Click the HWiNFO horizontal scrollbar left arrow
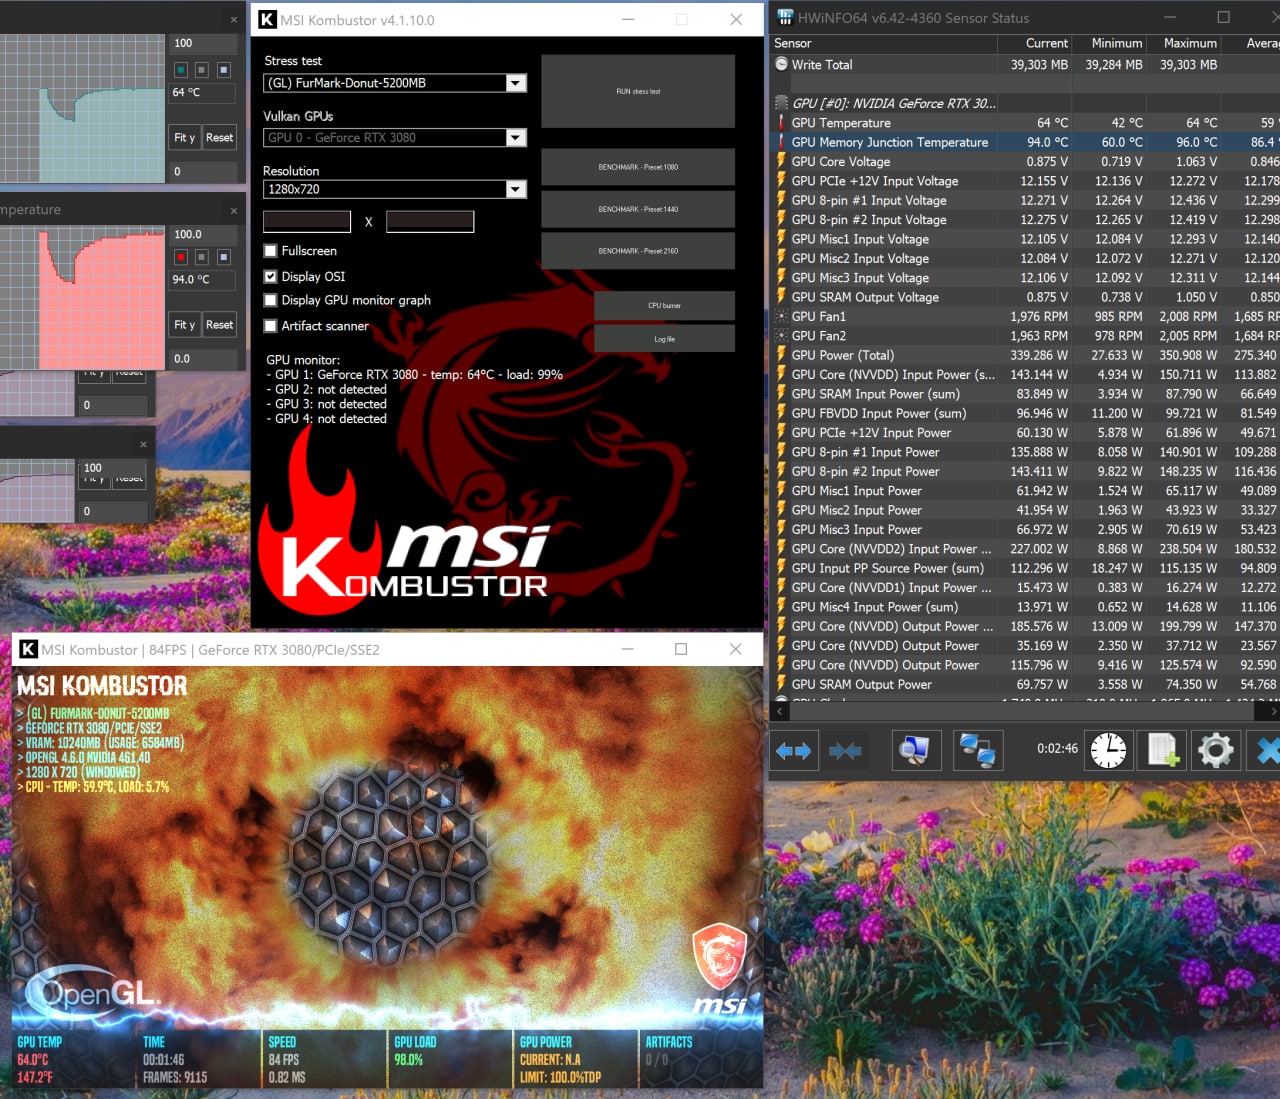1280x1099 pixels. point(780,711)
